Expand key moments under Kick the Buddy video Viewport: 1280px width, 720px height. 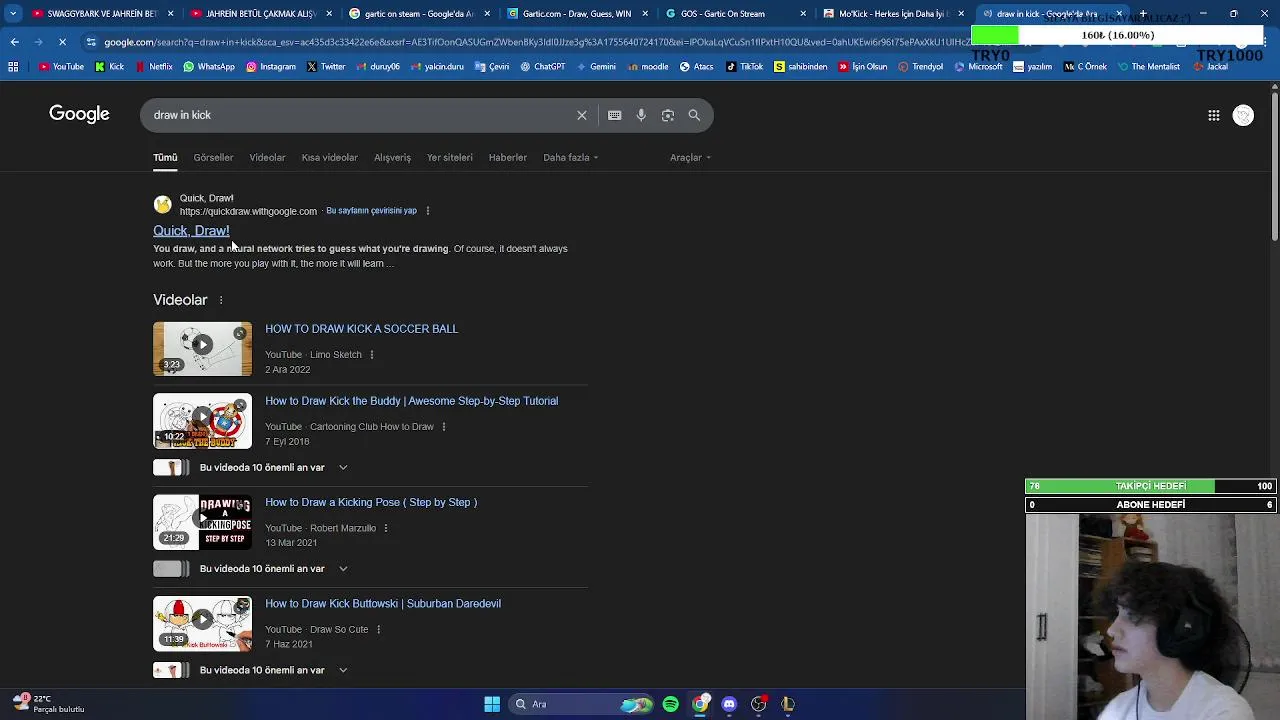click(343, 468)
